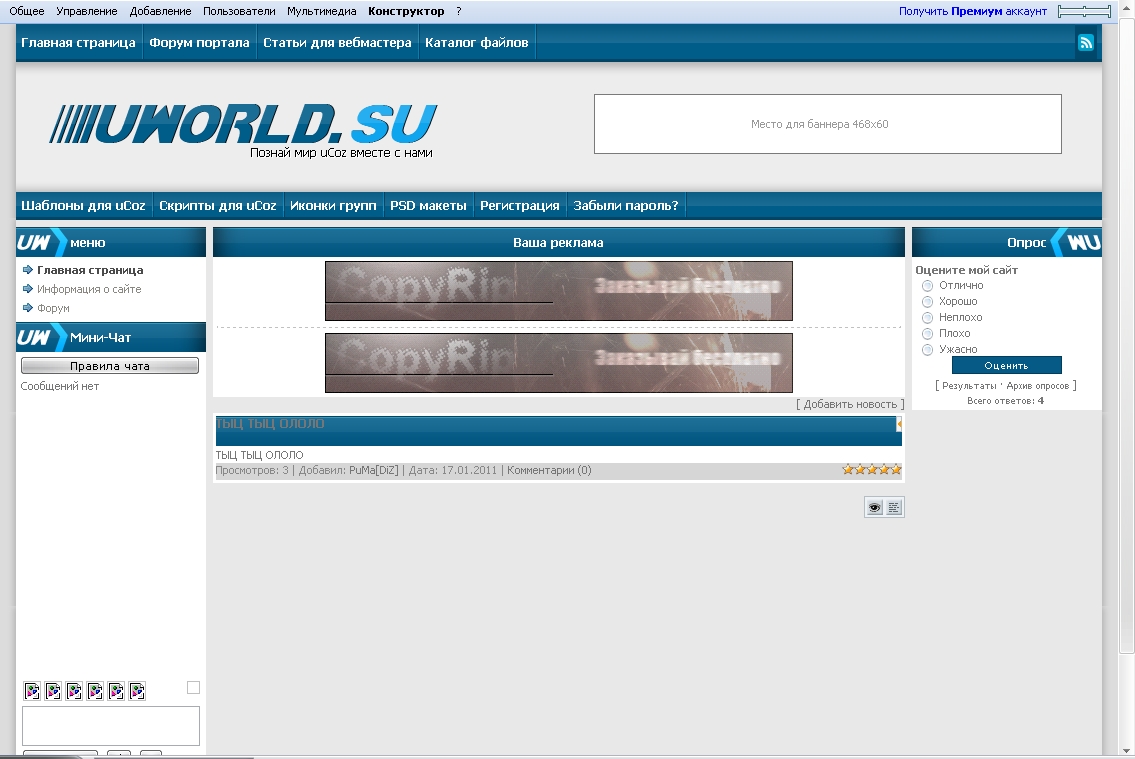Click the Место для баннера 468x60 placeholder

(827, 124)
